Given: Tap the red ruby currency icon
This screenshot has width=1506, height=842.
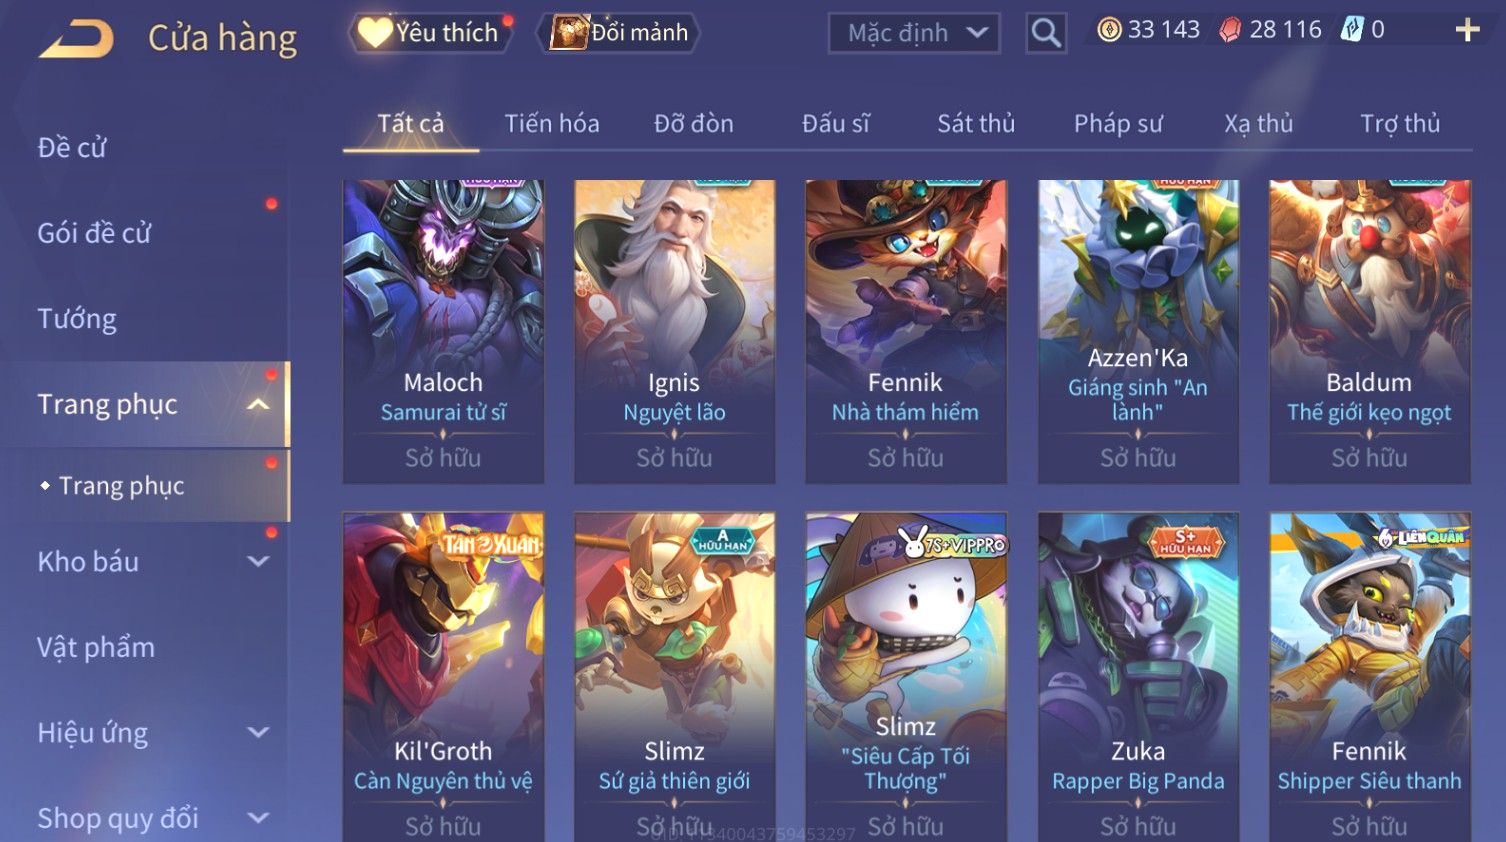Looking at the screenshot, I should 1230,30.
